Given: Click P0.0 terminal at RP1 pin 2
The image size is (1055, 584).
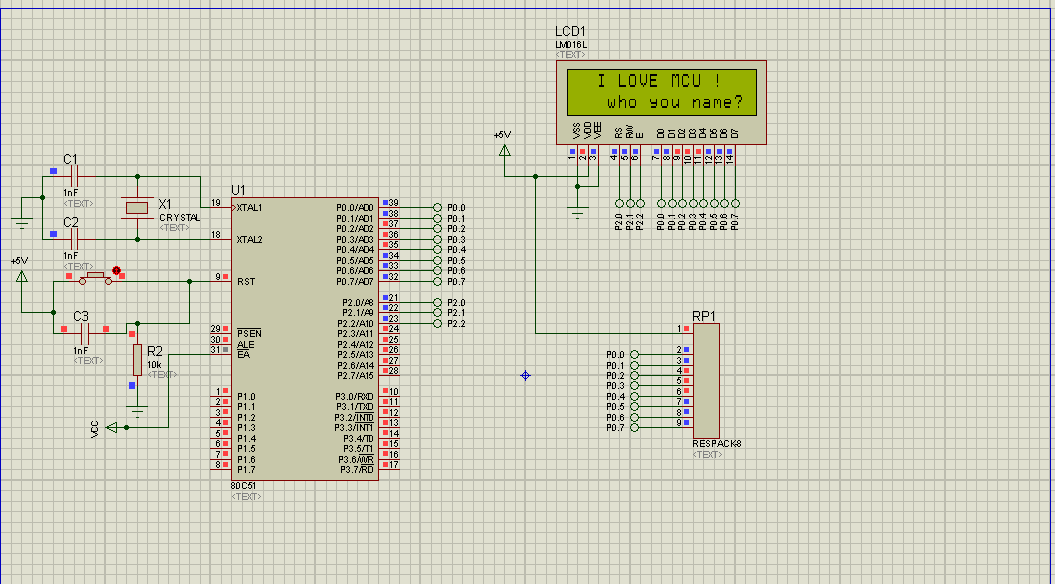Looking at the screenshot, I should coord(634,355).
